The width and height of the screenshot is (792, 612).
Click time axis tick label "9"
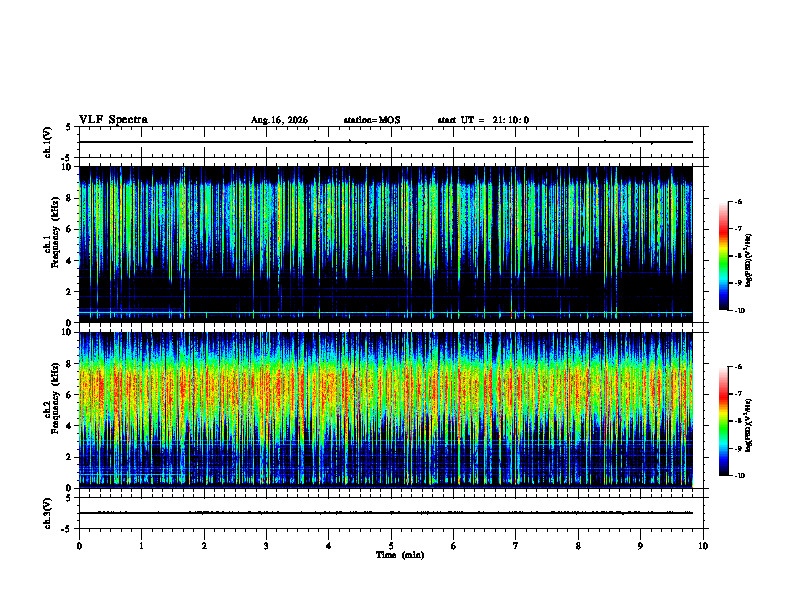pyautogui.click(x=640, y=546)
